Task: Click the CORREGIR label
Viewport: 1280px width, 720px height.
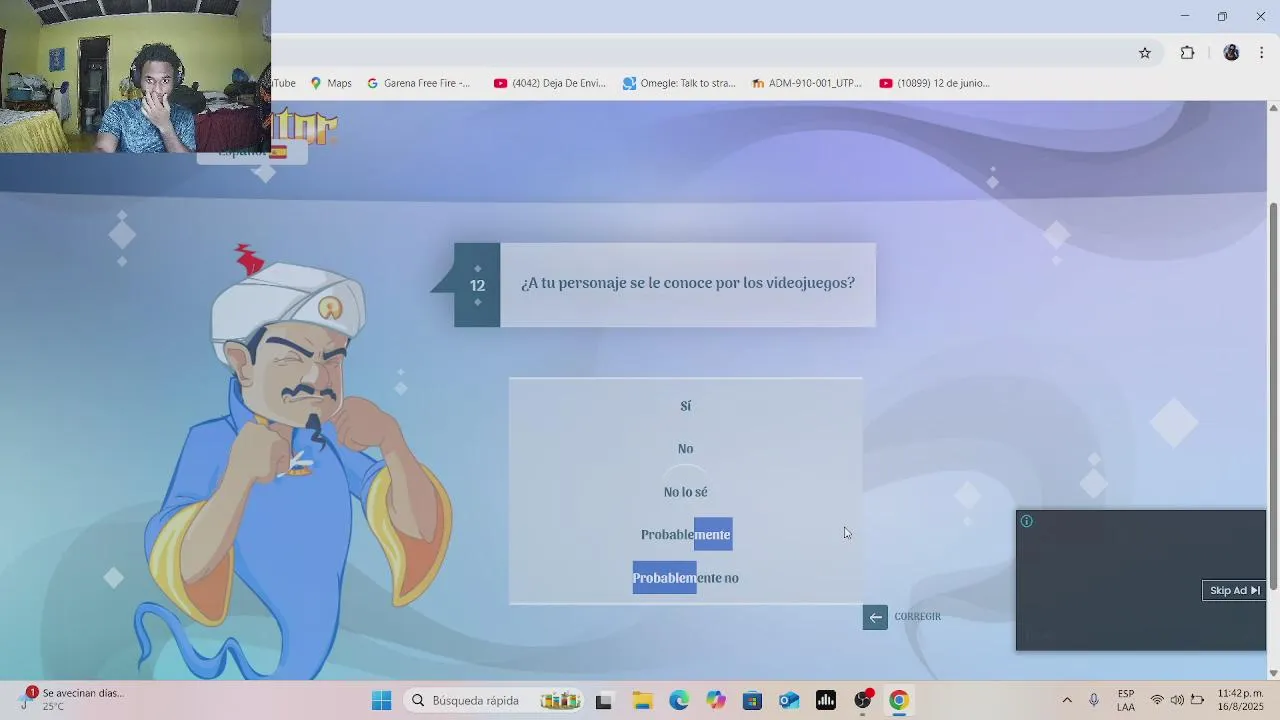Action: tap(917, 617)
